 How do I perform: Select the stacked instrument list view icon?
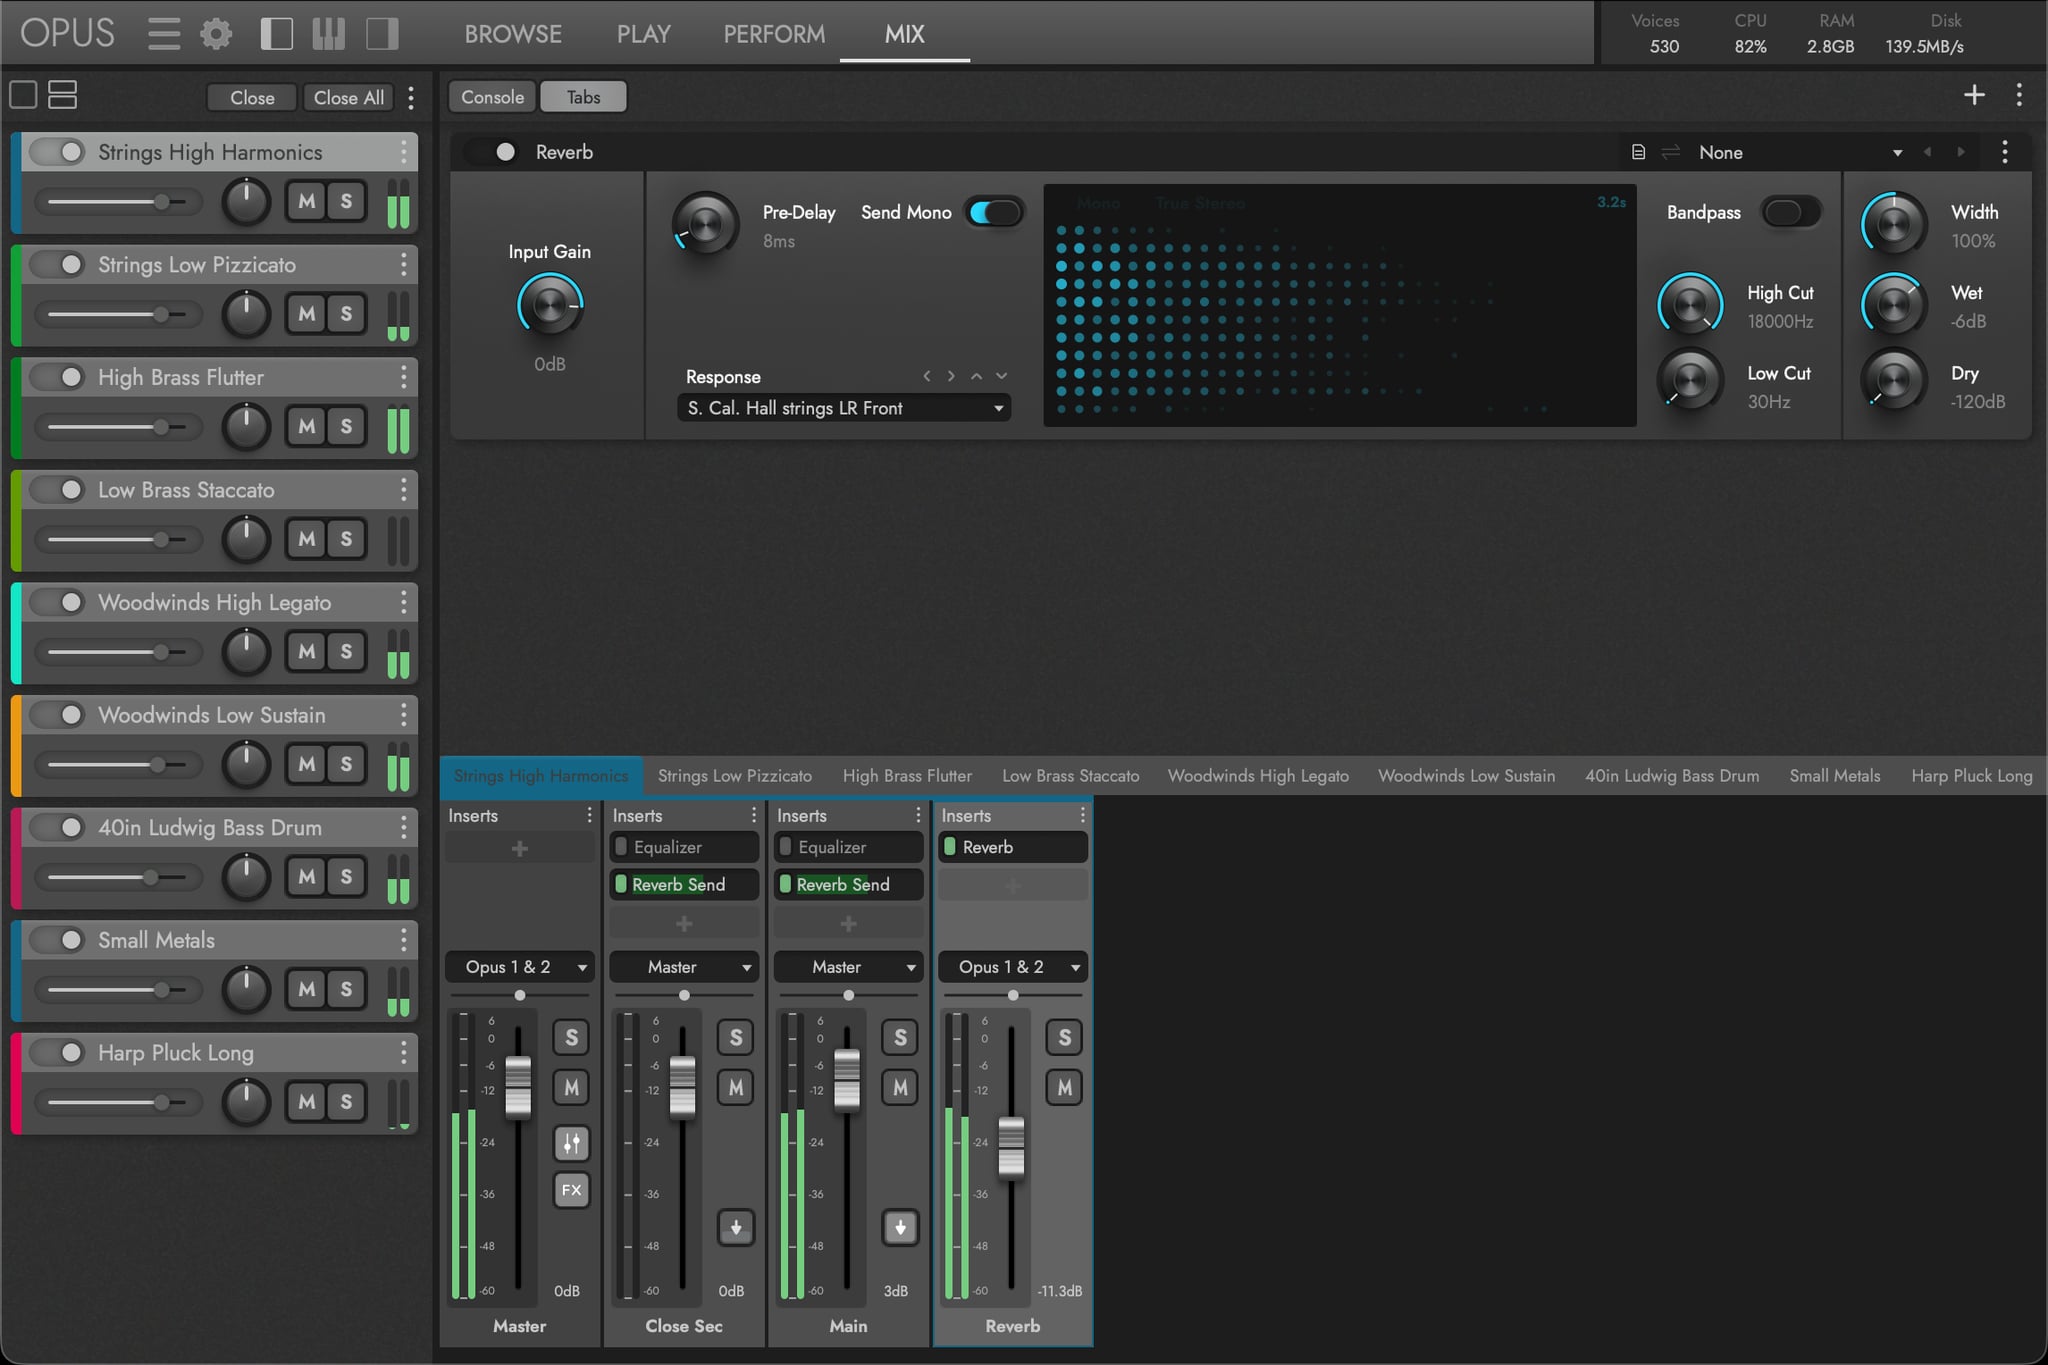[63, 95]
